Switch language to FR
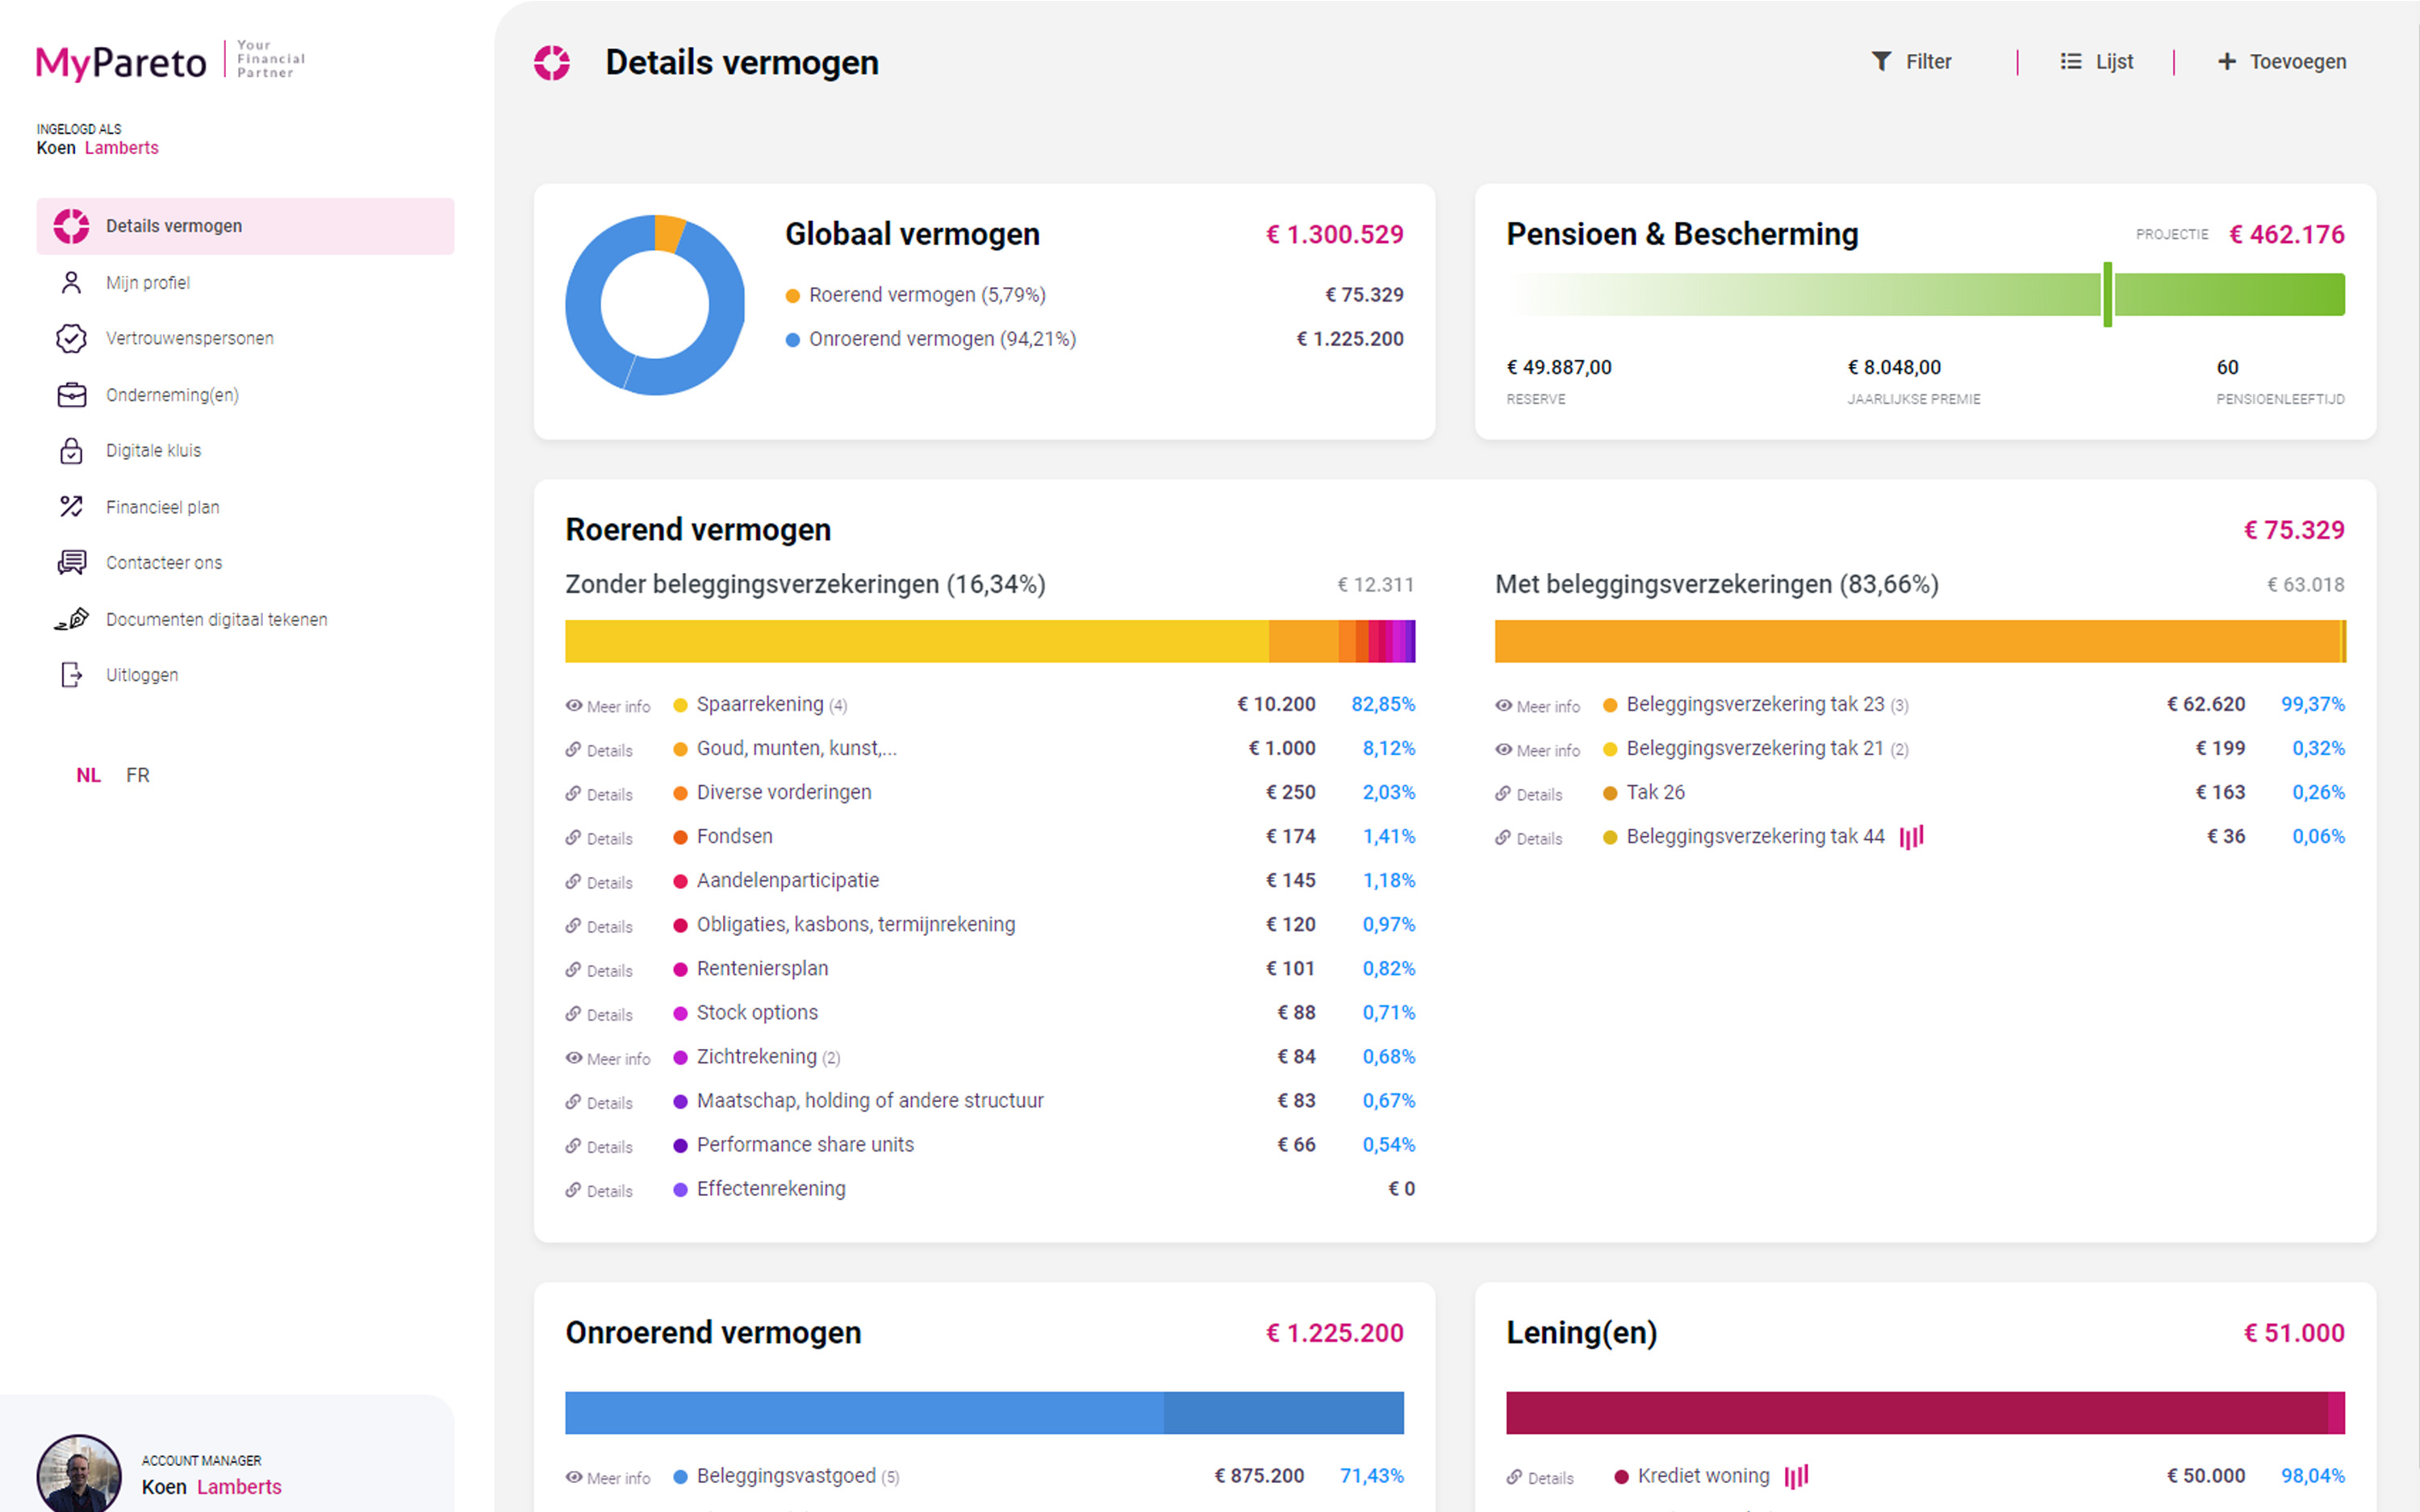Viewport: 2420px width, 1512px height. pos(138,776)
